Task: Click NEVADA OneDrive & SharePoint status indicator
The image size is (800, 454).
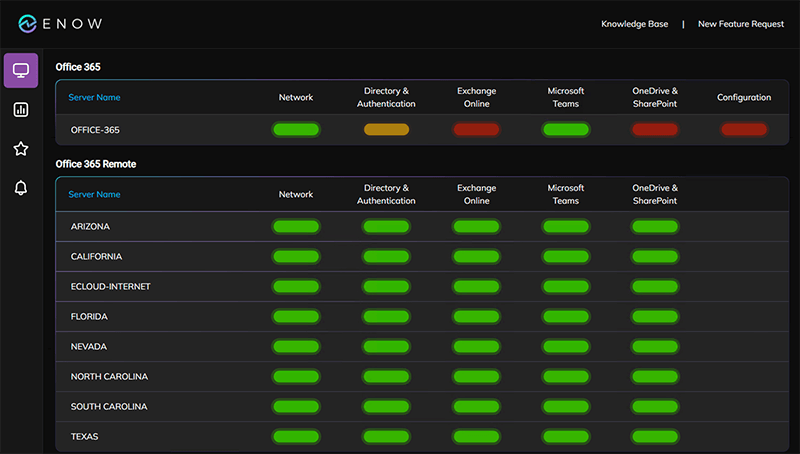Action: (655, 347)
